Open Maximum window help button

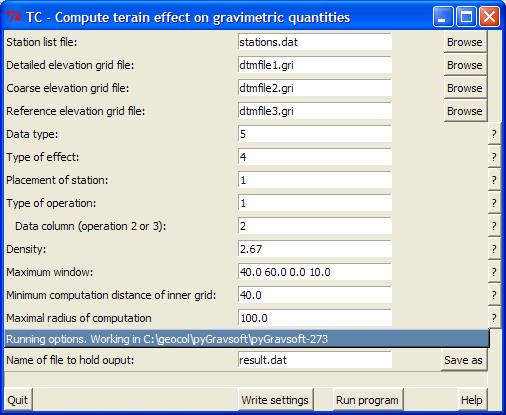pos(494,272)
